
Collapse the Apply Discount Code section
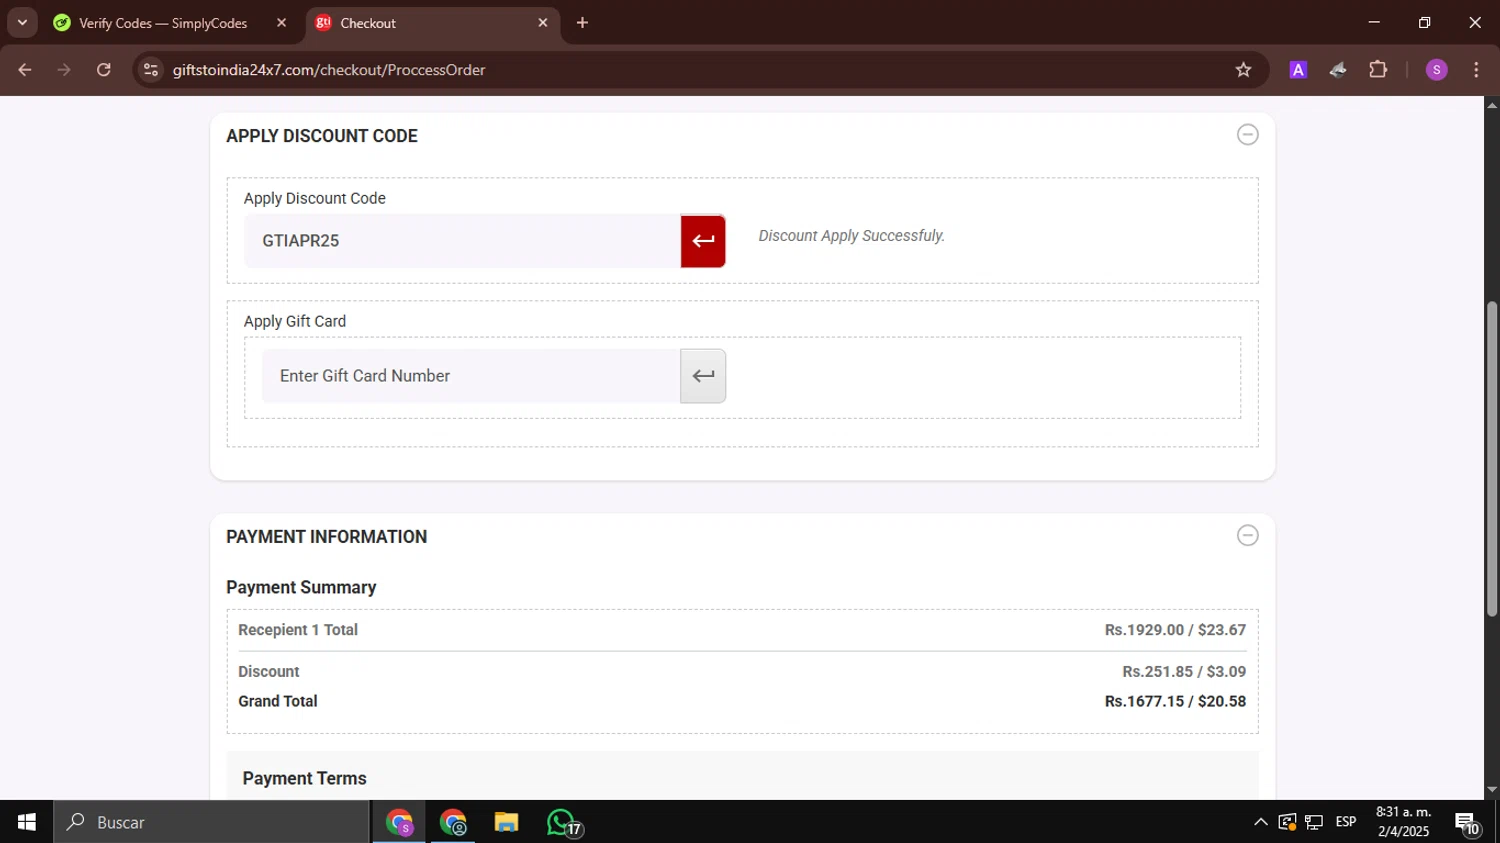pos(1247,134)
